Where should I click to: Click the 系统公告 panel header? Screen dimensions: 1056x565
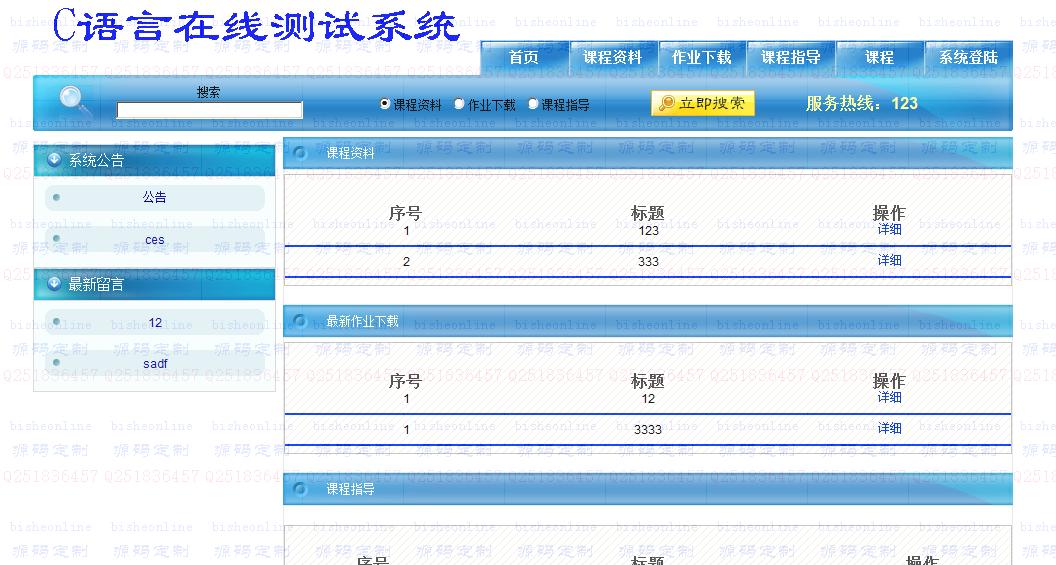[154, 160]
